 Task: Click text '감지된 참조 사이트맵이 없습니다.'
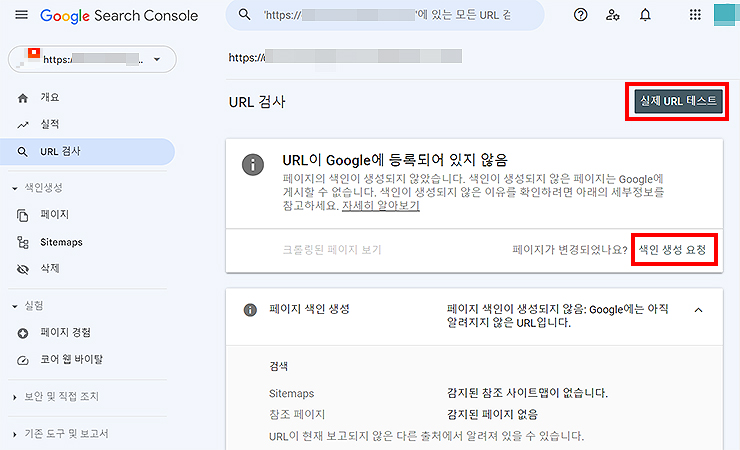527,392
